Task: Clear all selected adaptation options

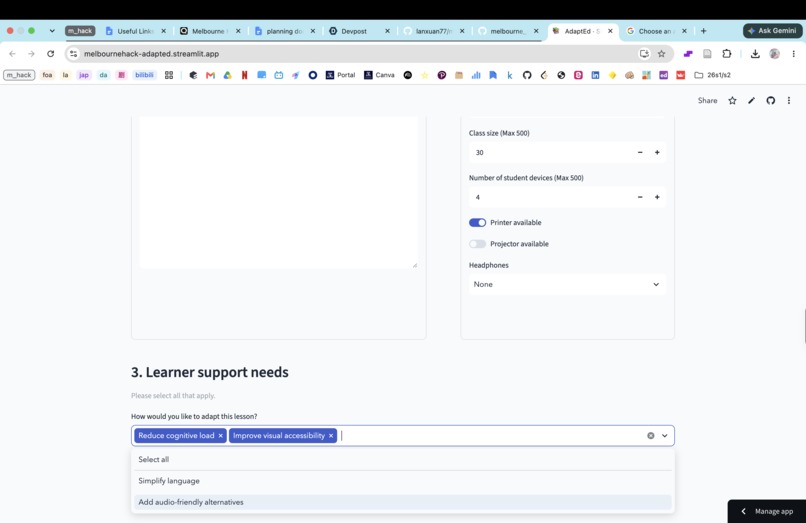Action: tap(651, 436)
